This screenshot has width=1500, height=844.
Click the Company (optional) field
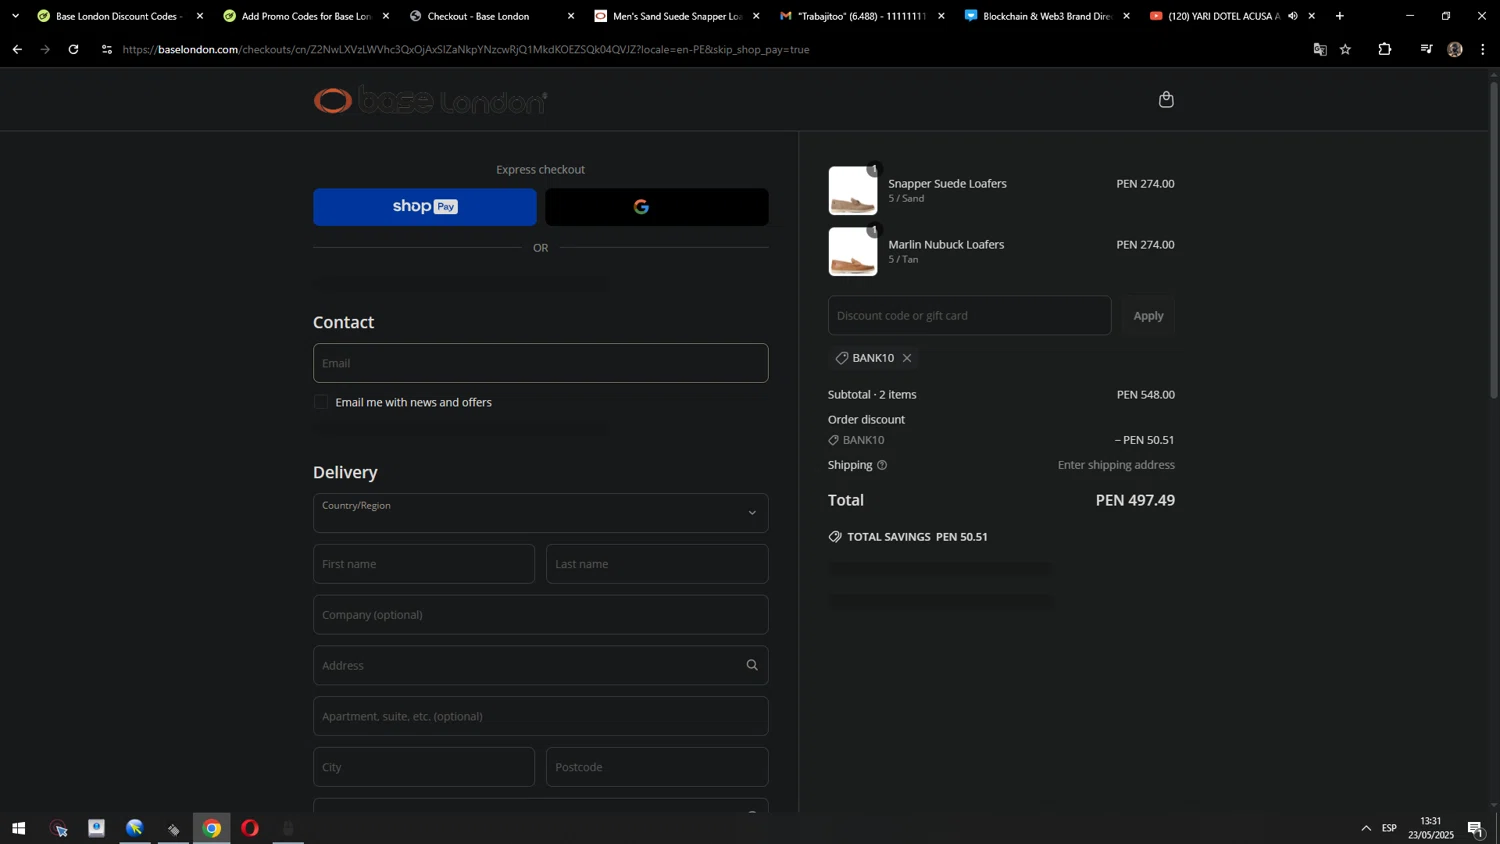tap(541, 615)
